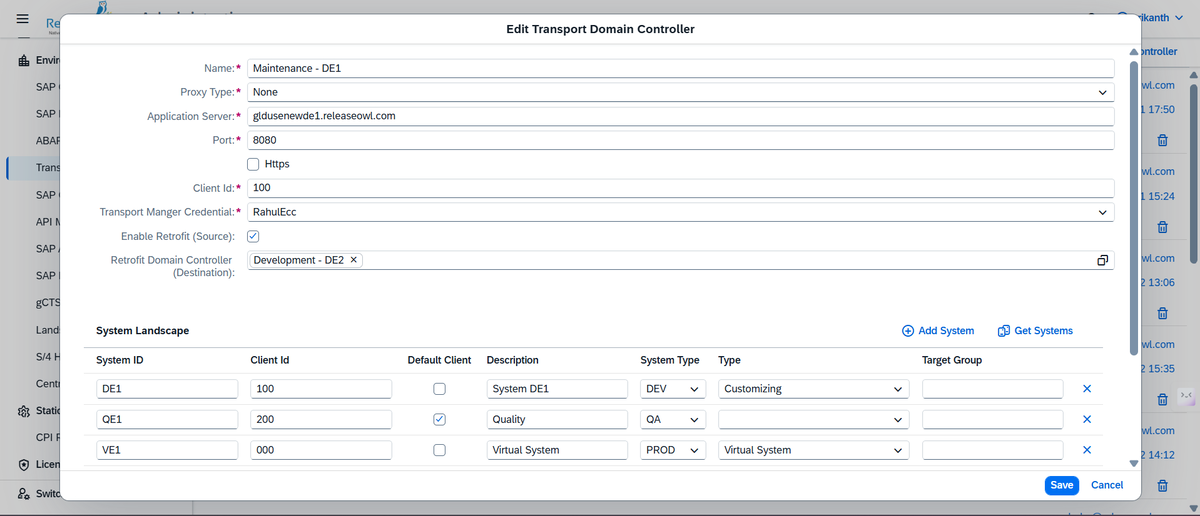1200x516 pixels.
Task: Remove the Development - DE2 token
Action: pyautogui.click(x=354, y=260)
